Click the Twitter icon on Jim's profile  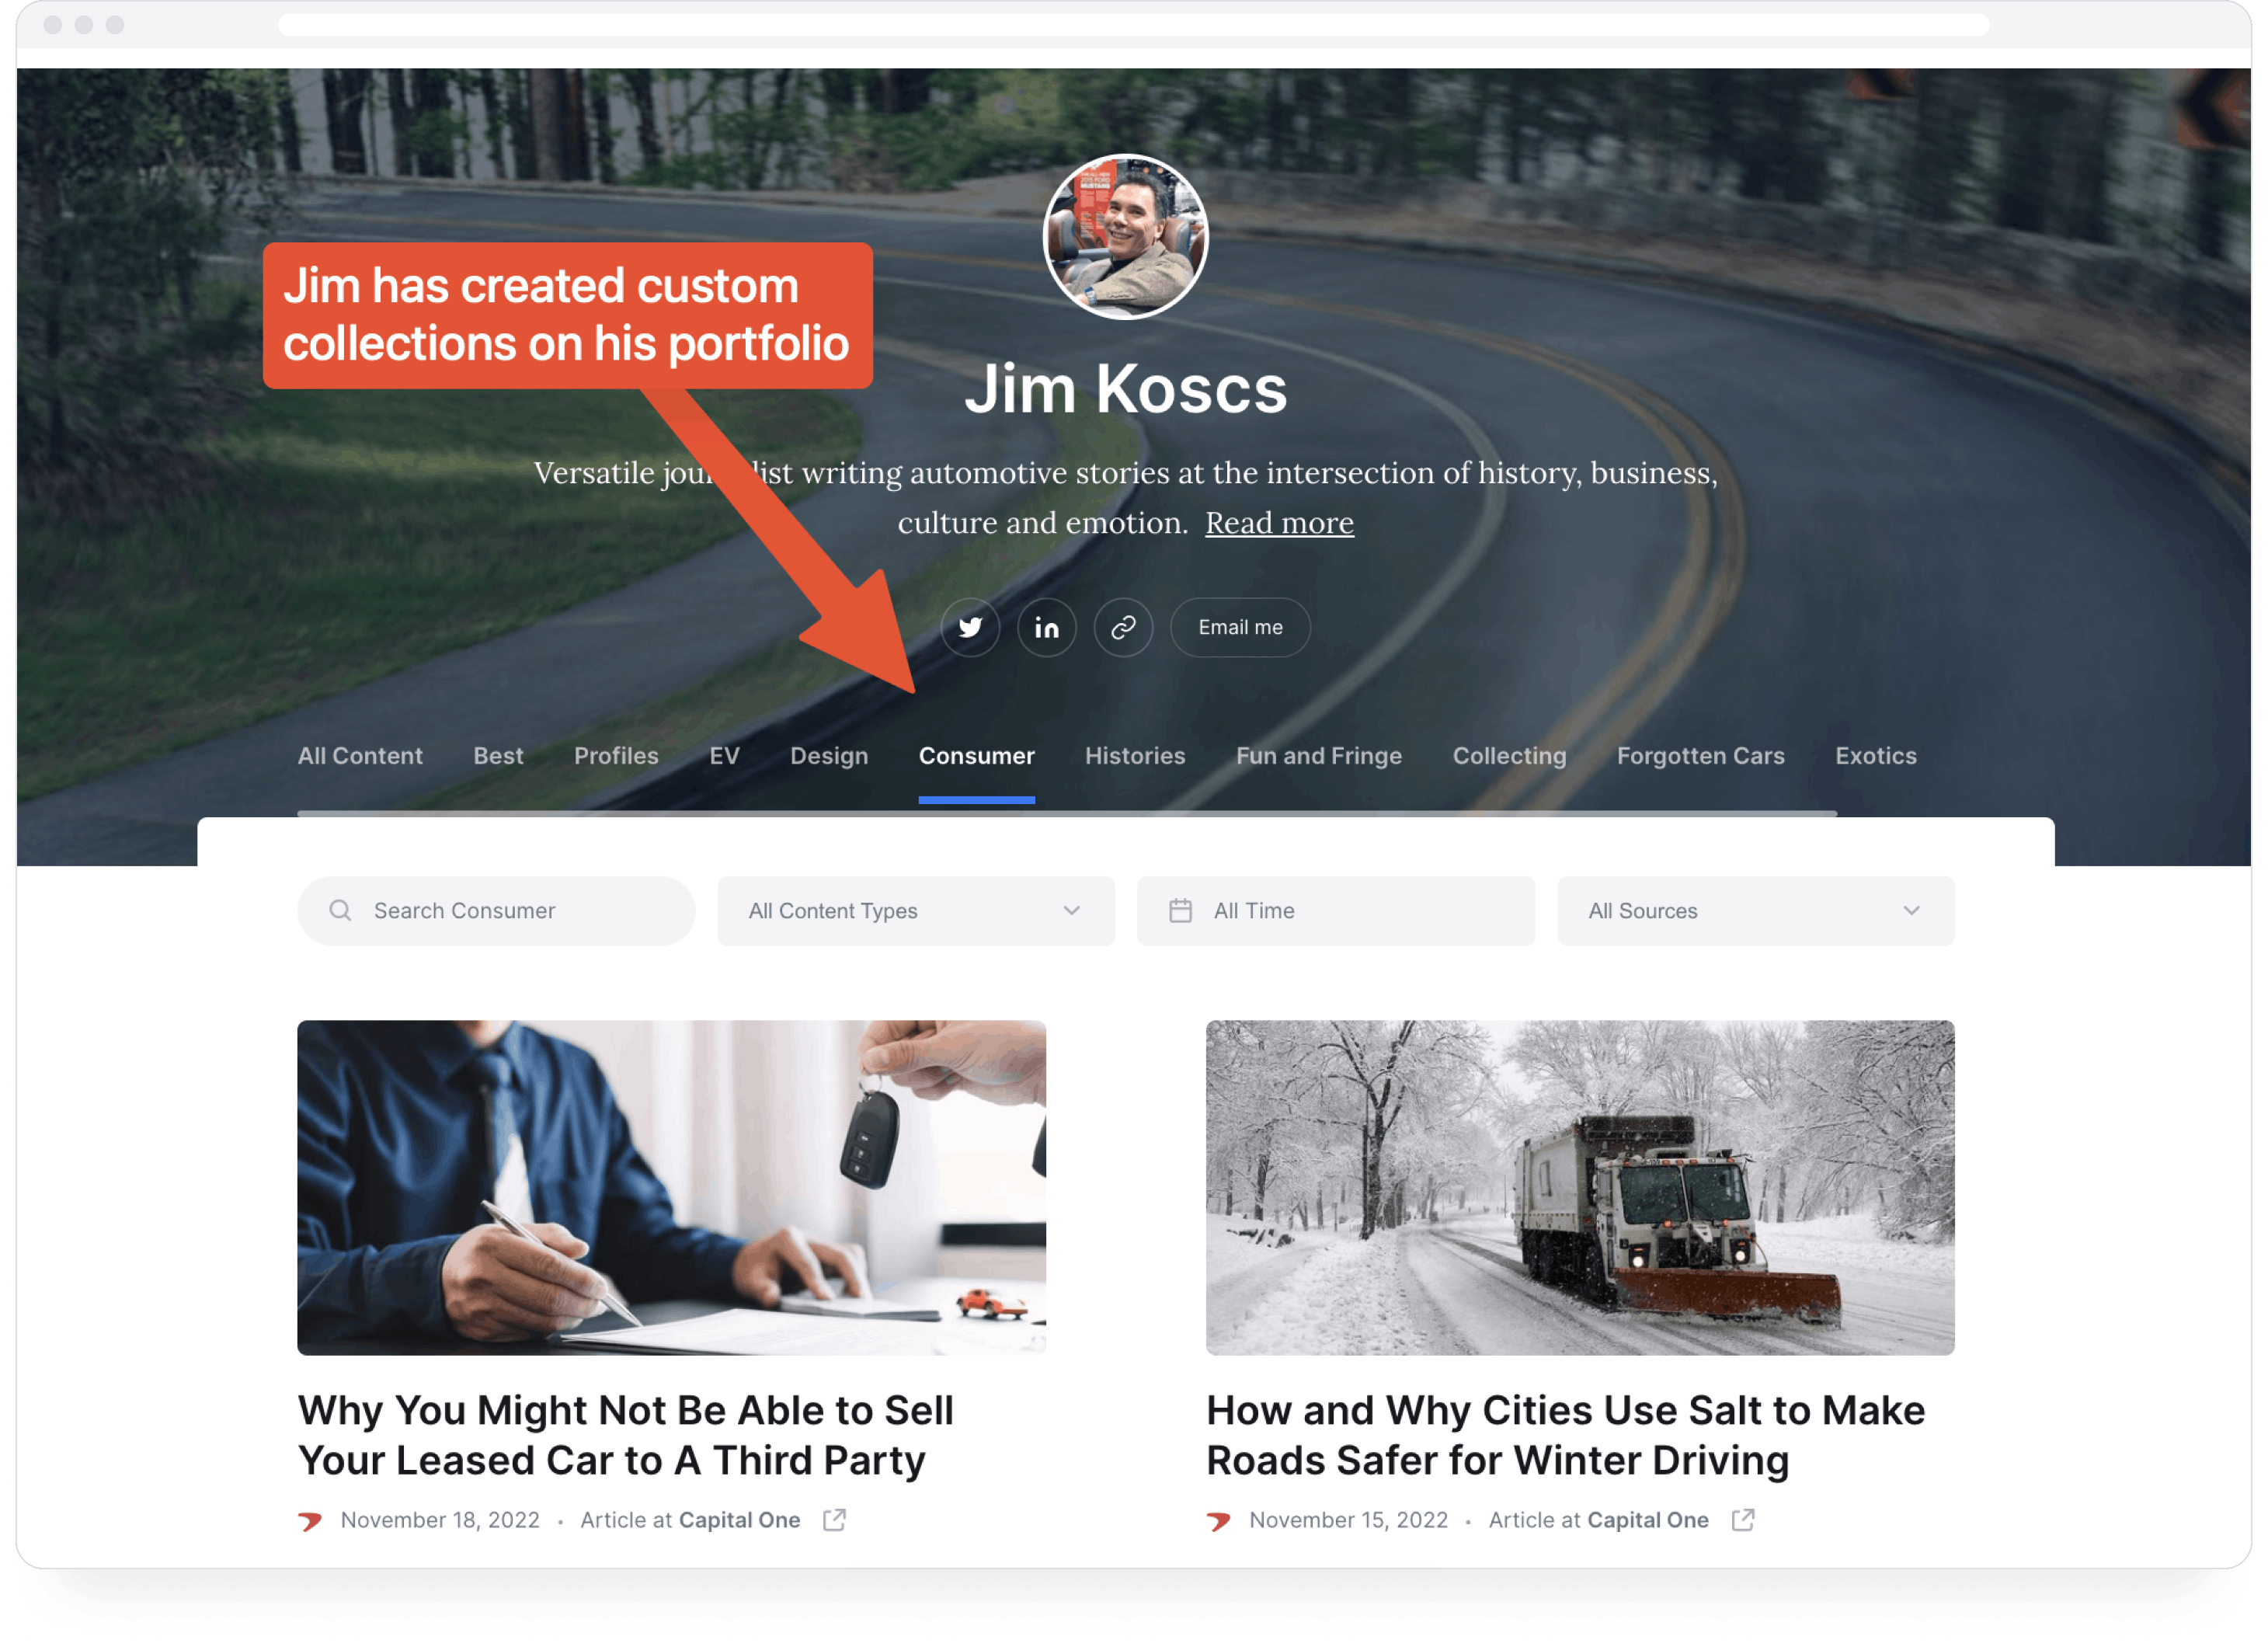click(969, 627)
